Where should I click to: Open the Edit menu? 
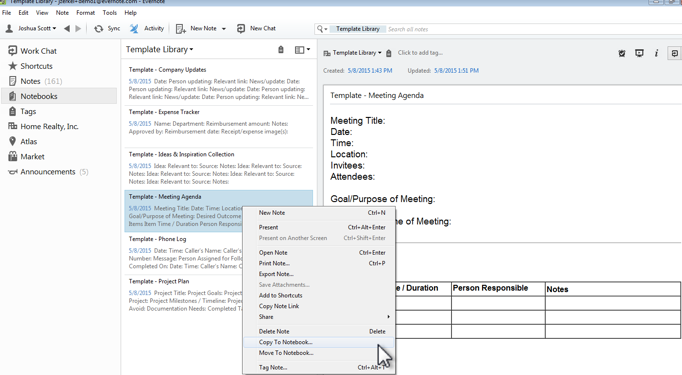(23, 13)
